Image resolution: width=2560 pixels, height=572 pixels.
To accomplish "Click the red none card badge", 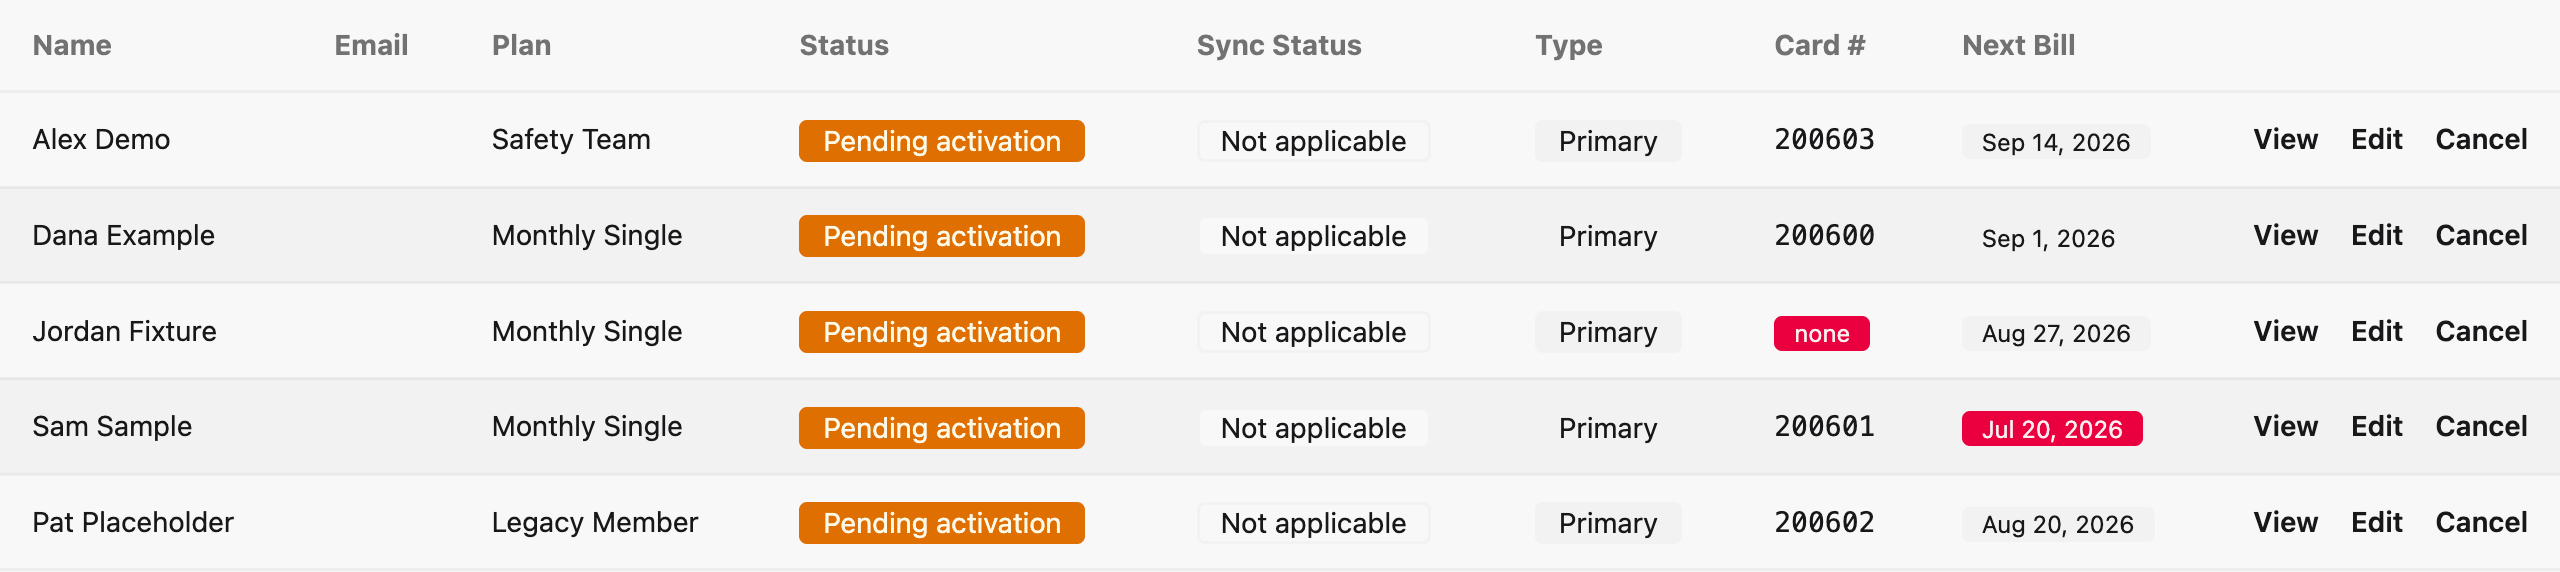I will point(1822,333).
